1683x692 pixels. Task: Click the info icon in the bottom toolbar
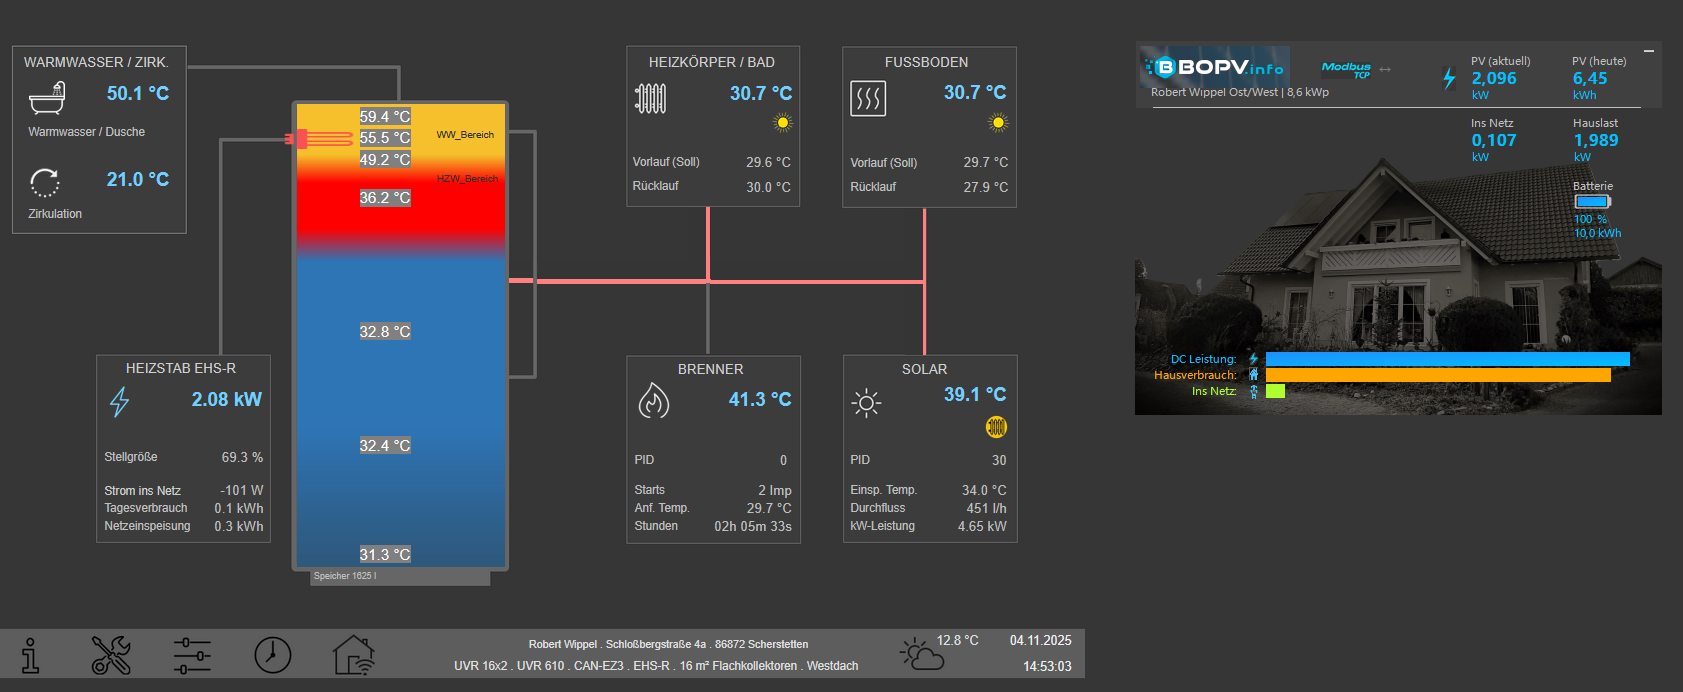[x=31, y=656]
